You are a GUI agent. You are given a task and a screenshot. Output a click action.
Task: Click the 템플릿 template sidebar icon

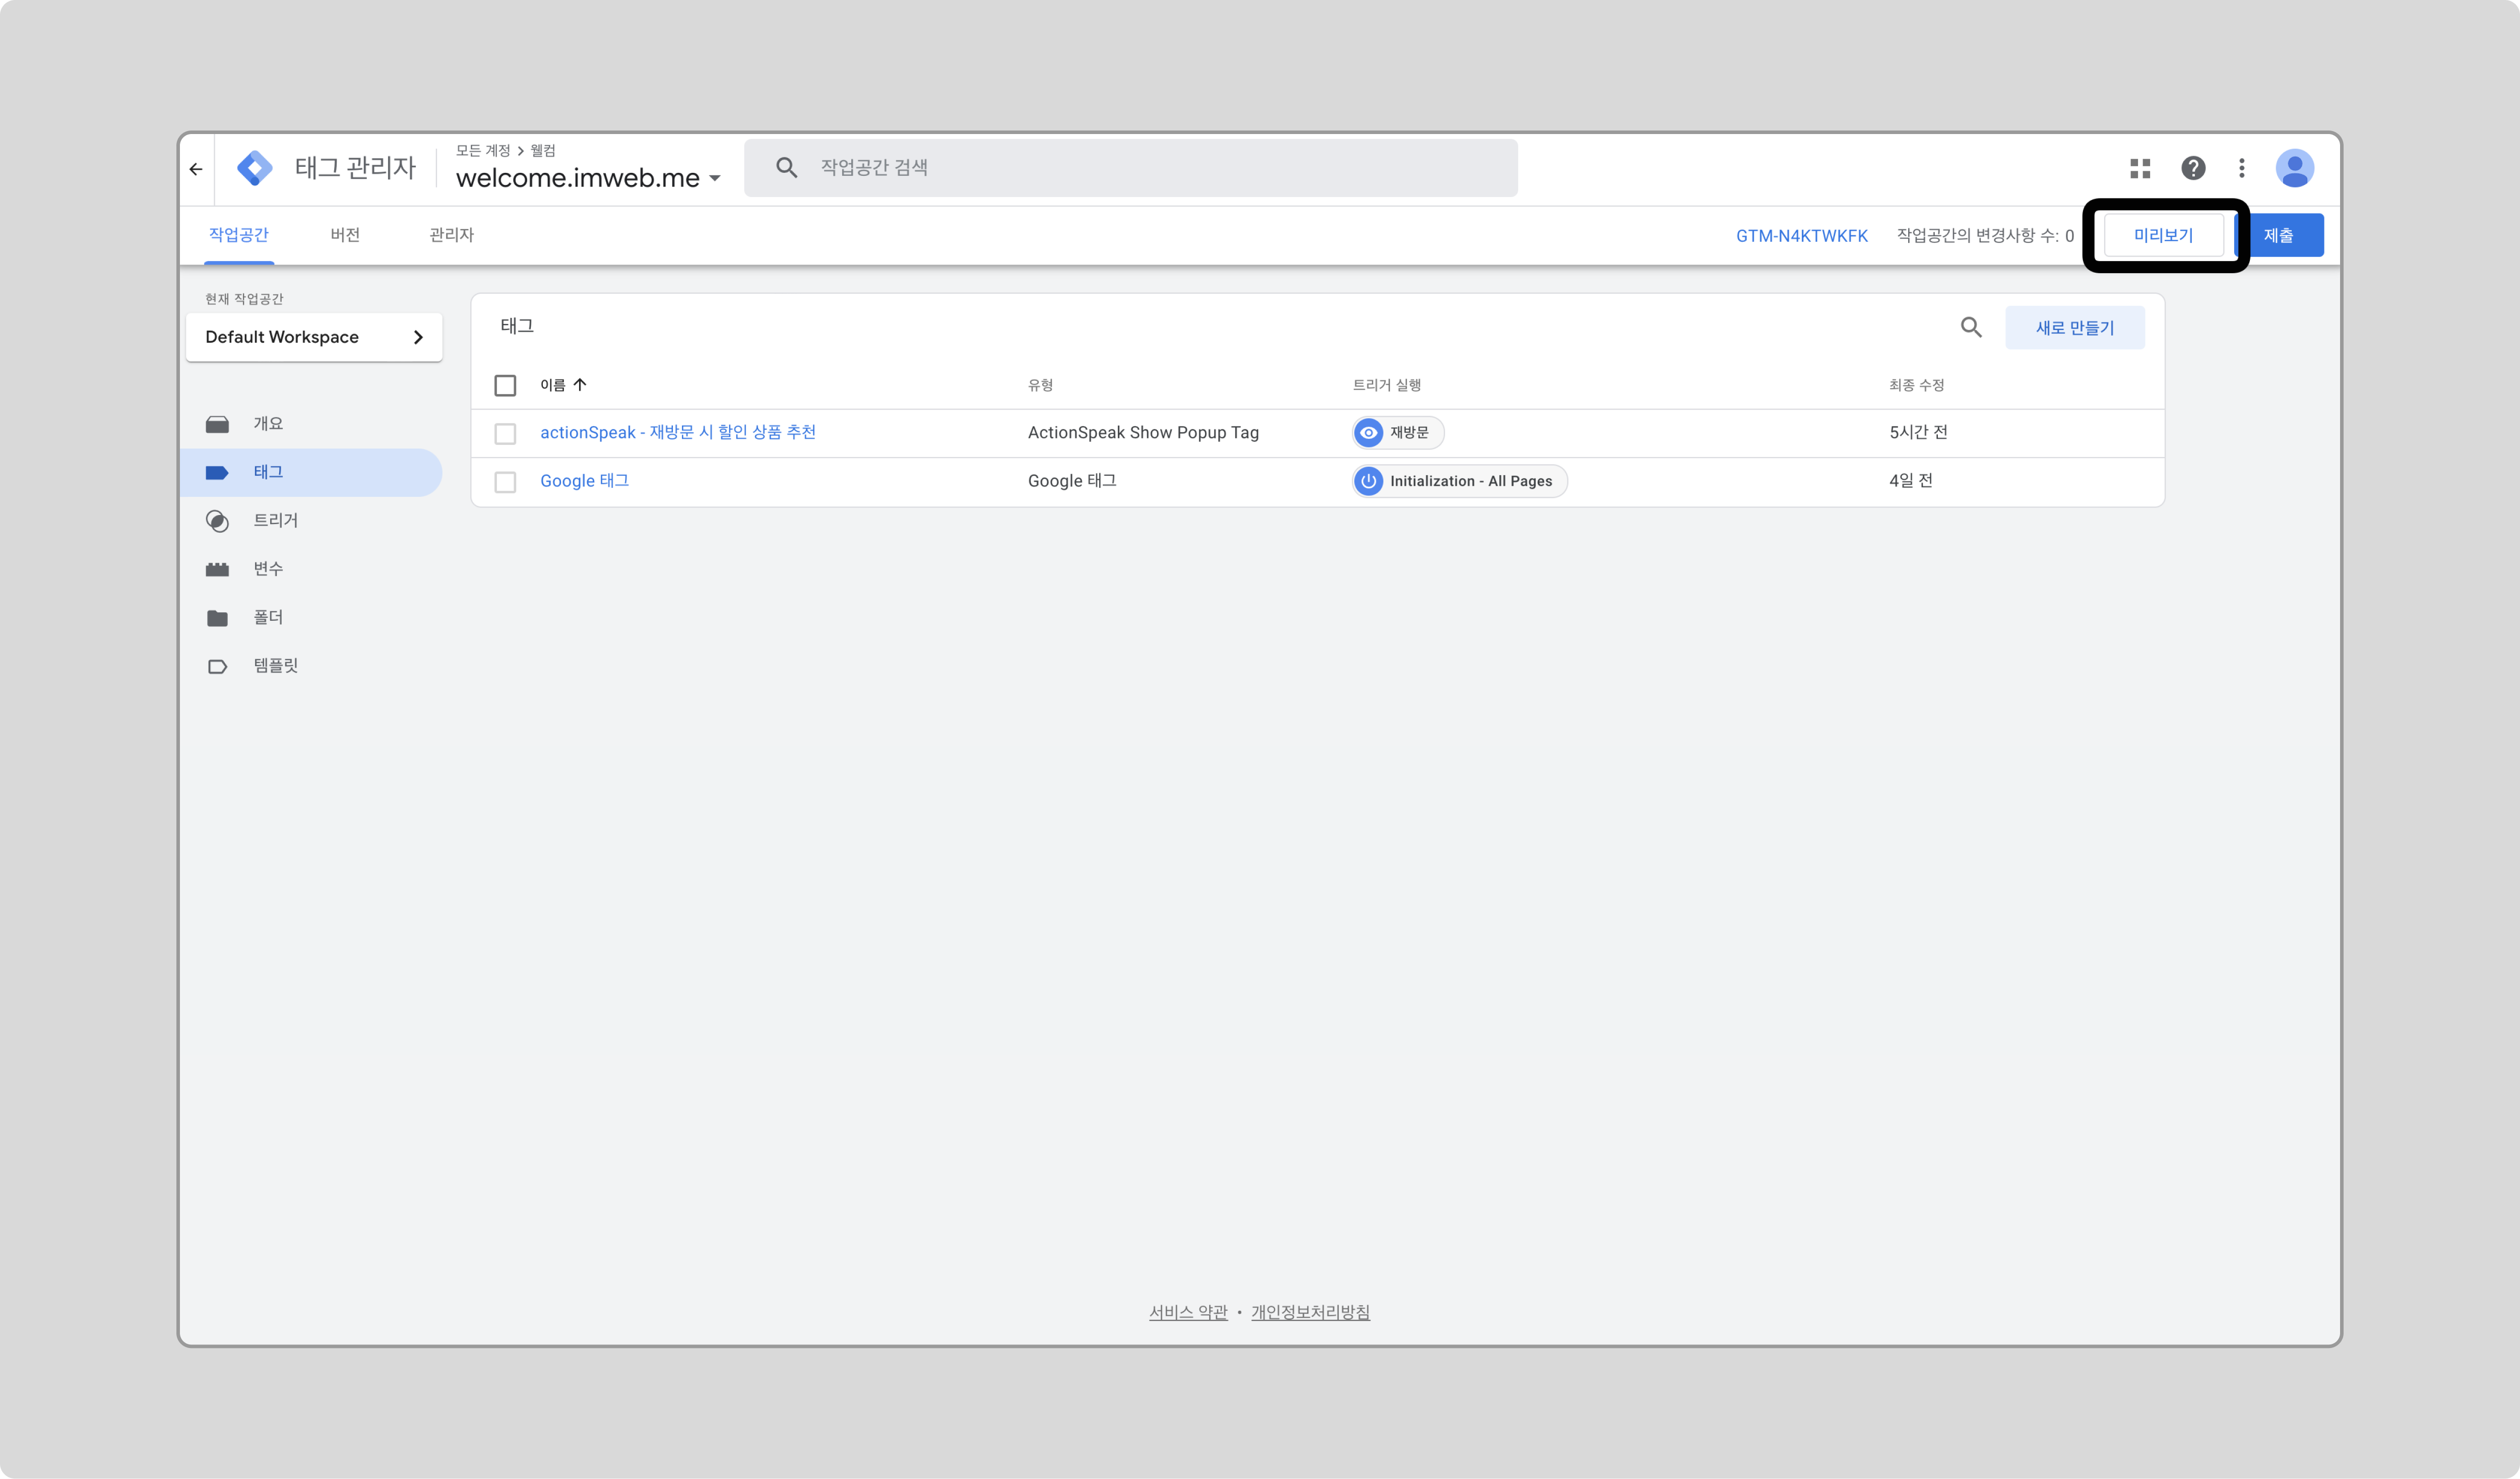coord(217,666)
